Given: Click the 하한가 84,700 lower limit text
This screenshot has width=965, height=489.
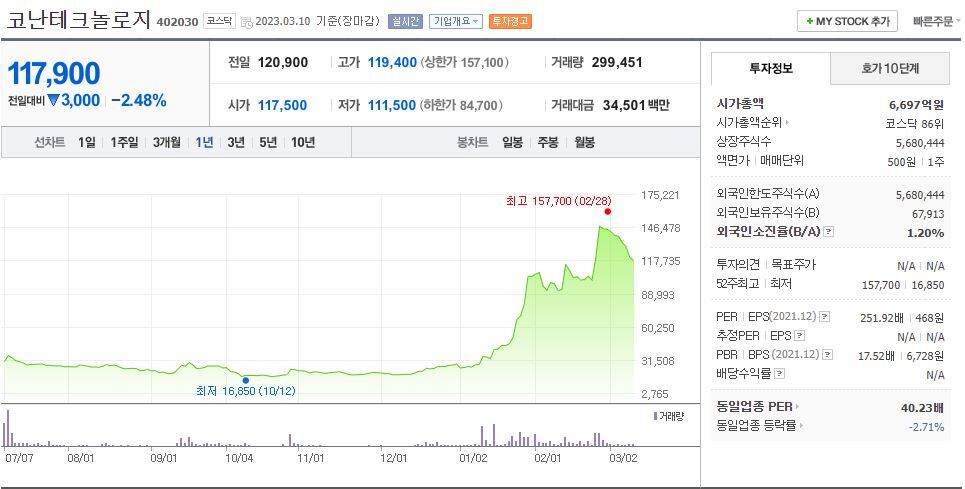Looking at the screenshot, I should click(x=462, y=105).
